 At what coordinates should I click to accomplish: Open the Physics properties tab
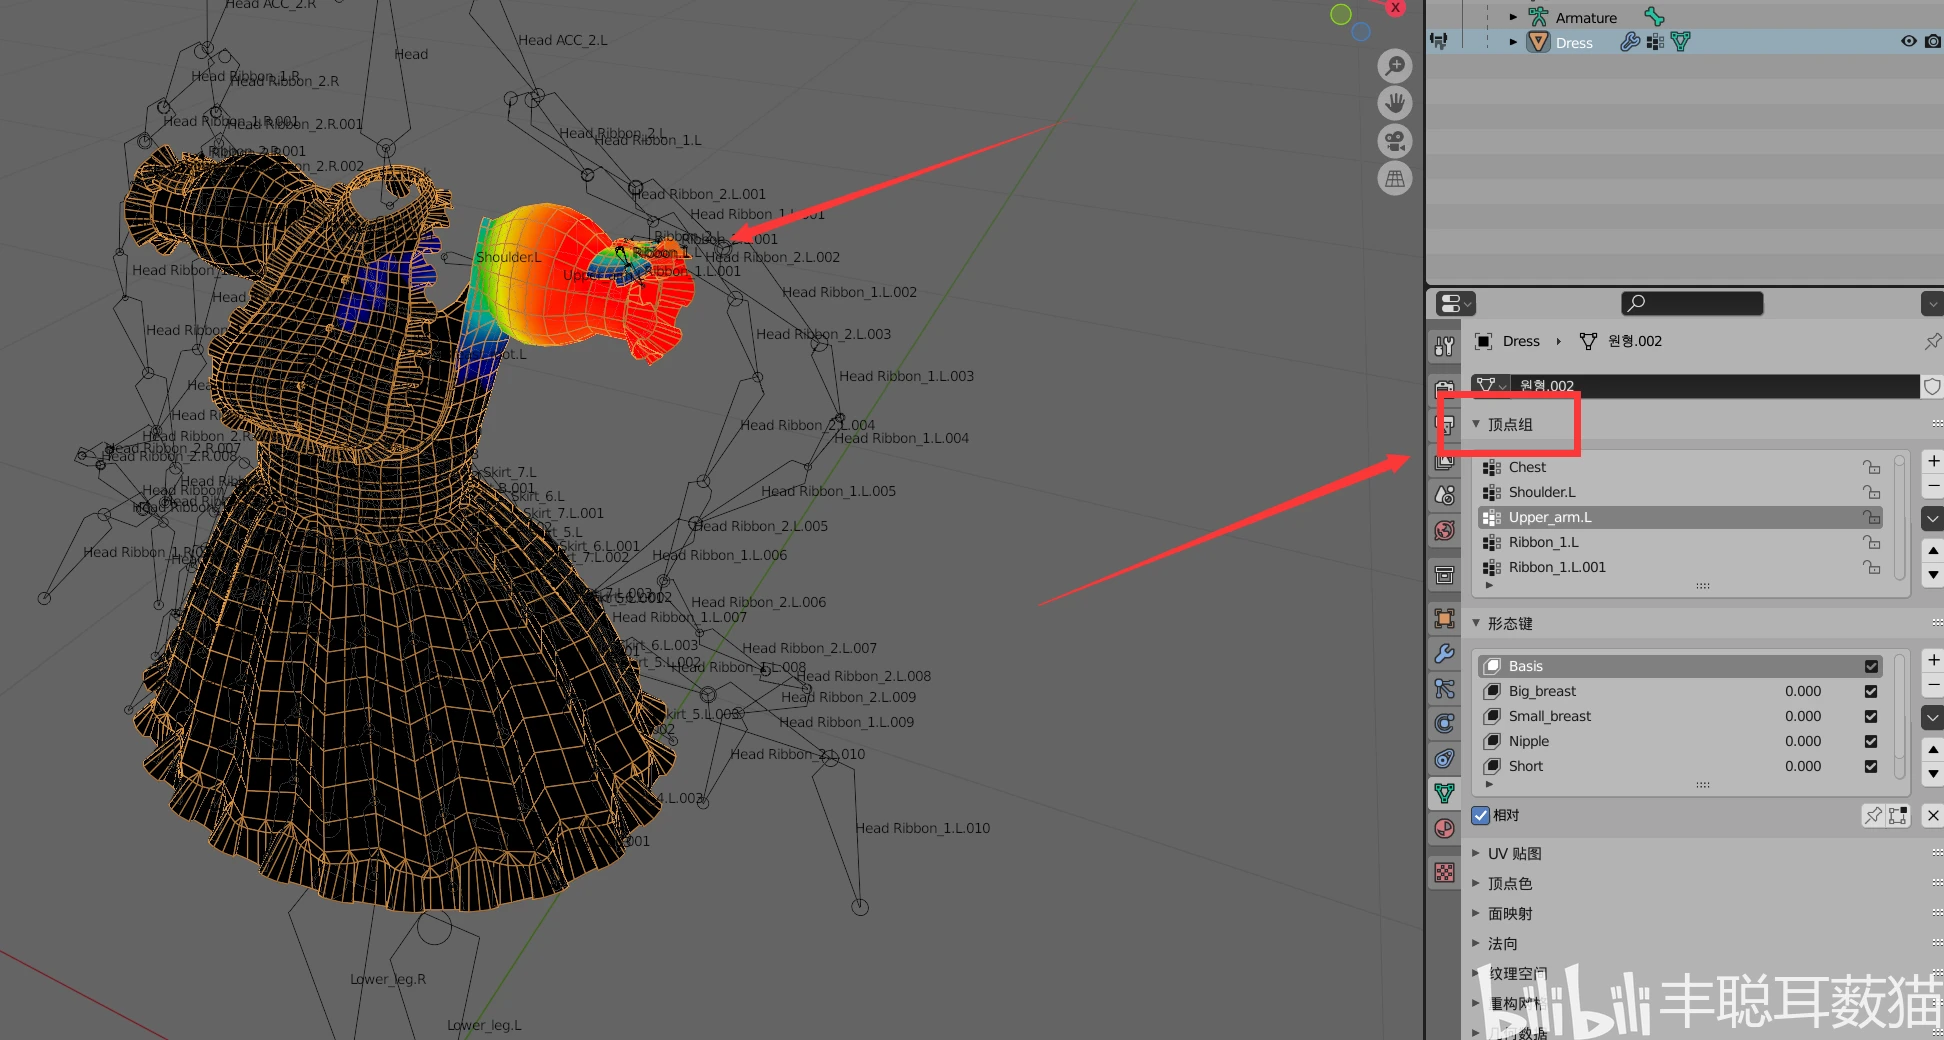coord(1444,723)
